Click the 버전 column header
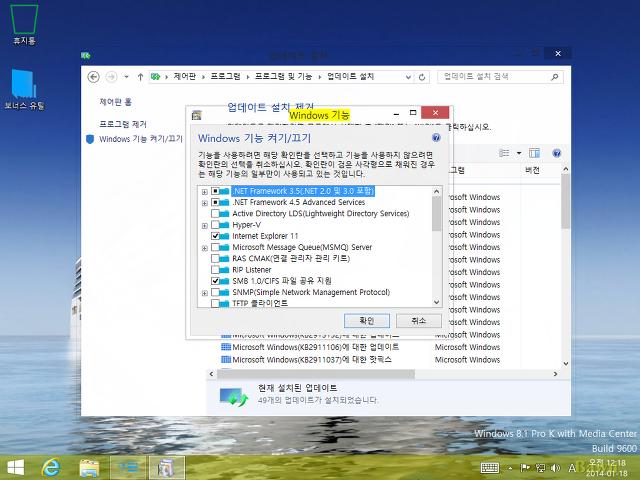Viewport: 640px width, 480px height. (532, 170)
